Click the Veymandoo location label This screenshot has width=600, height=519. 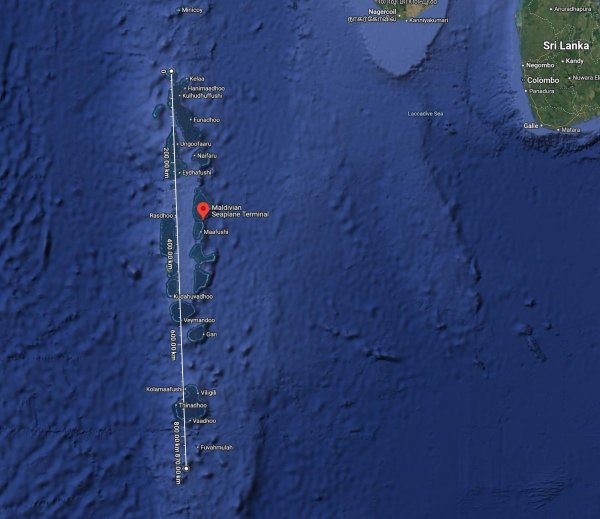198,320
